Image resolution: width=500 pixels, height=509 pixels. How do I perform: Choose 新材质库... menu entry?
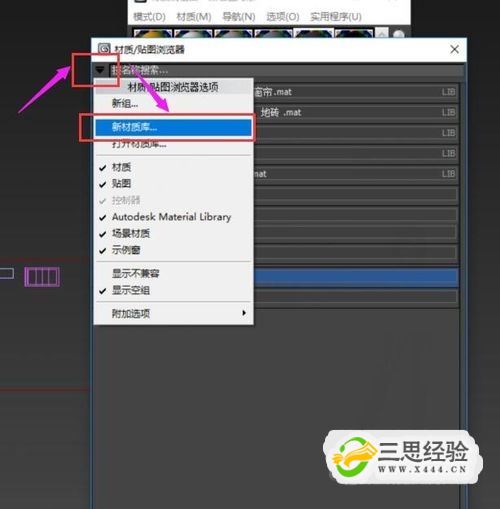pyautogui.click(x=173, y=127)
